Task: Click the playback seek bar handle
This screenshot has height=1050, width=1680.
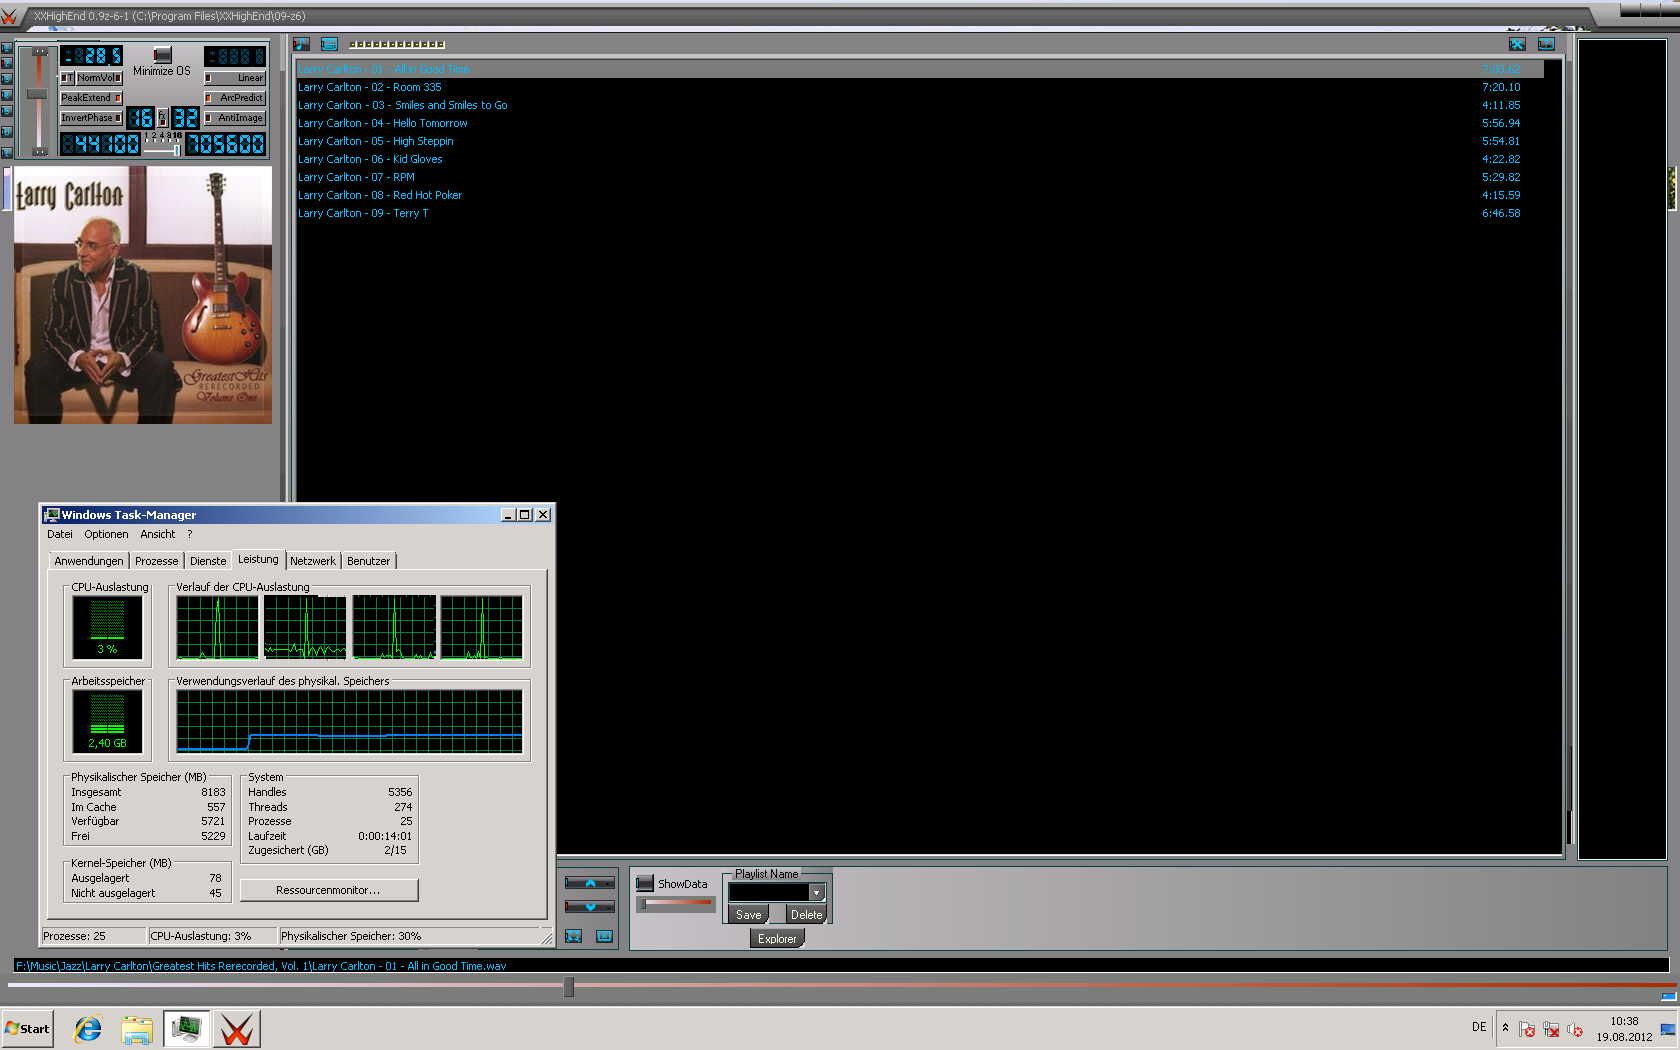Action: [x=569, y=987]
